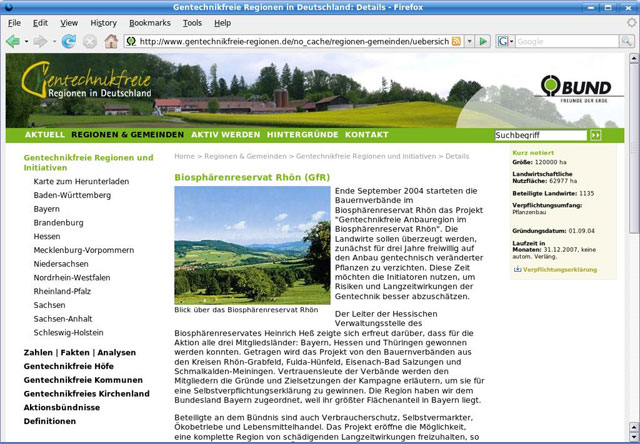This screenshot has height=444, width=640.
Task: Open the File menu
Action: click(x=14, y=23)
